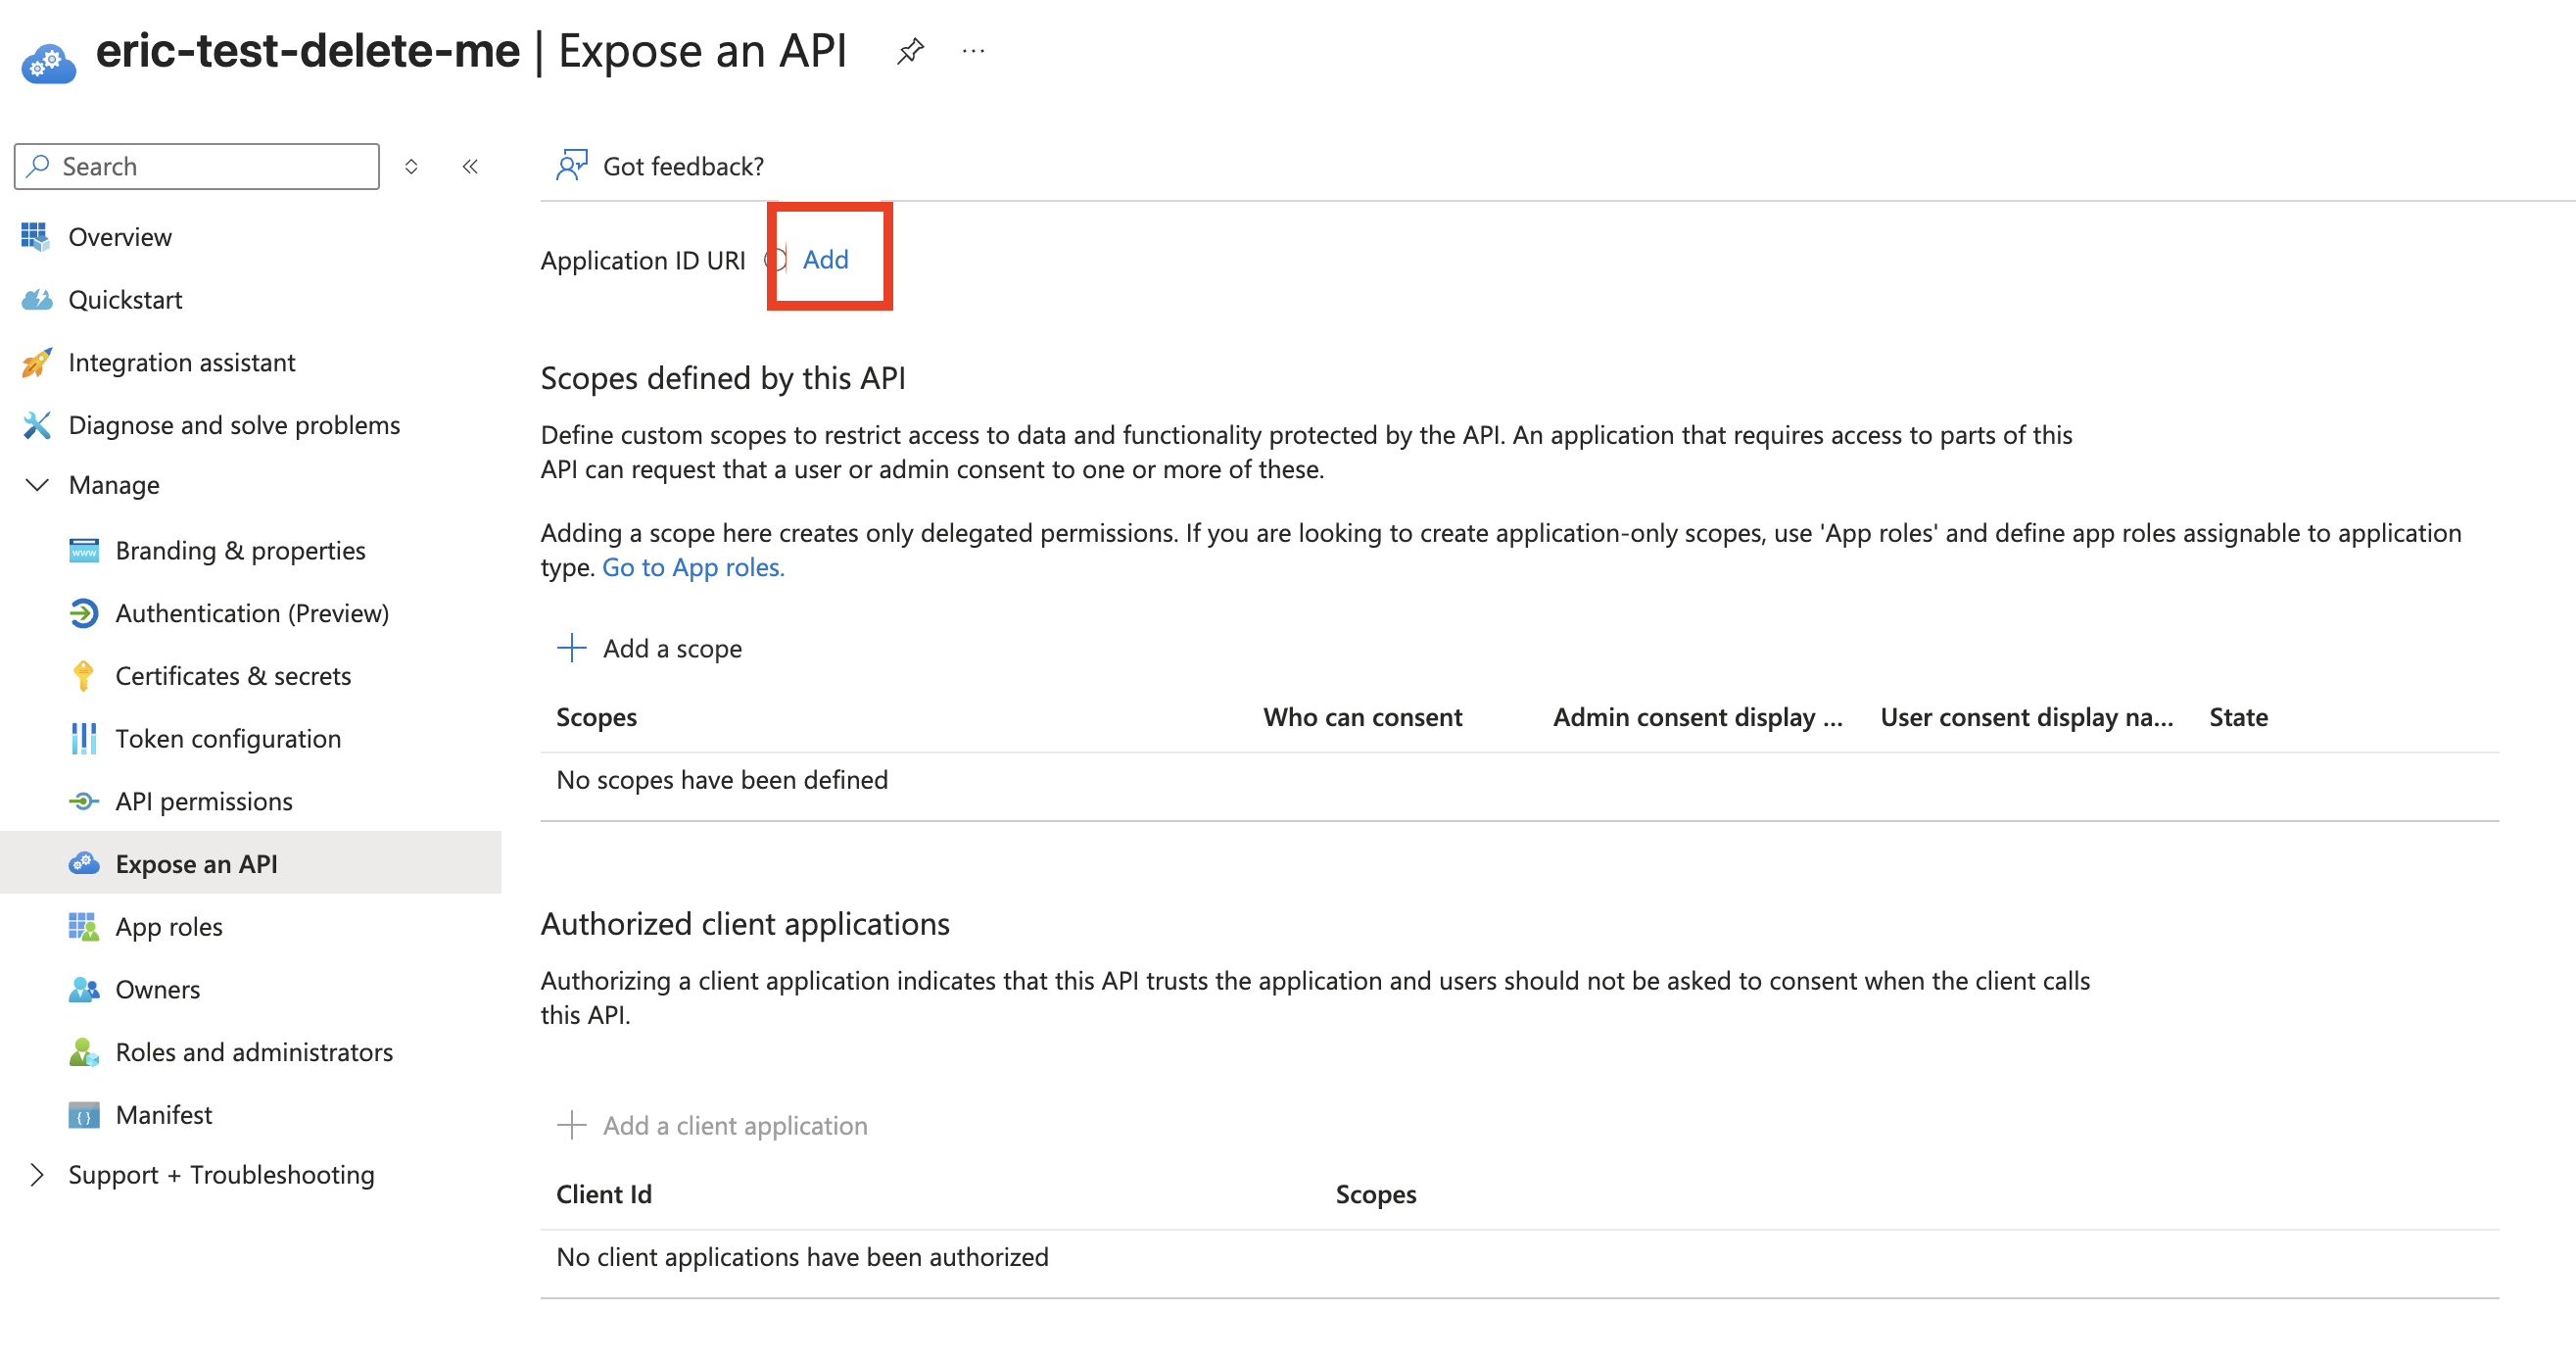The image size is (2576, 1360).
Task: Open the ellipsis menu next to pin
Action: point(972,50)
